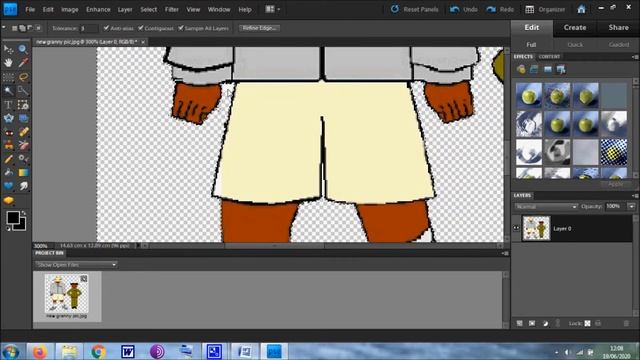Show Filters in the Effects panel

[x=521, y=69]
